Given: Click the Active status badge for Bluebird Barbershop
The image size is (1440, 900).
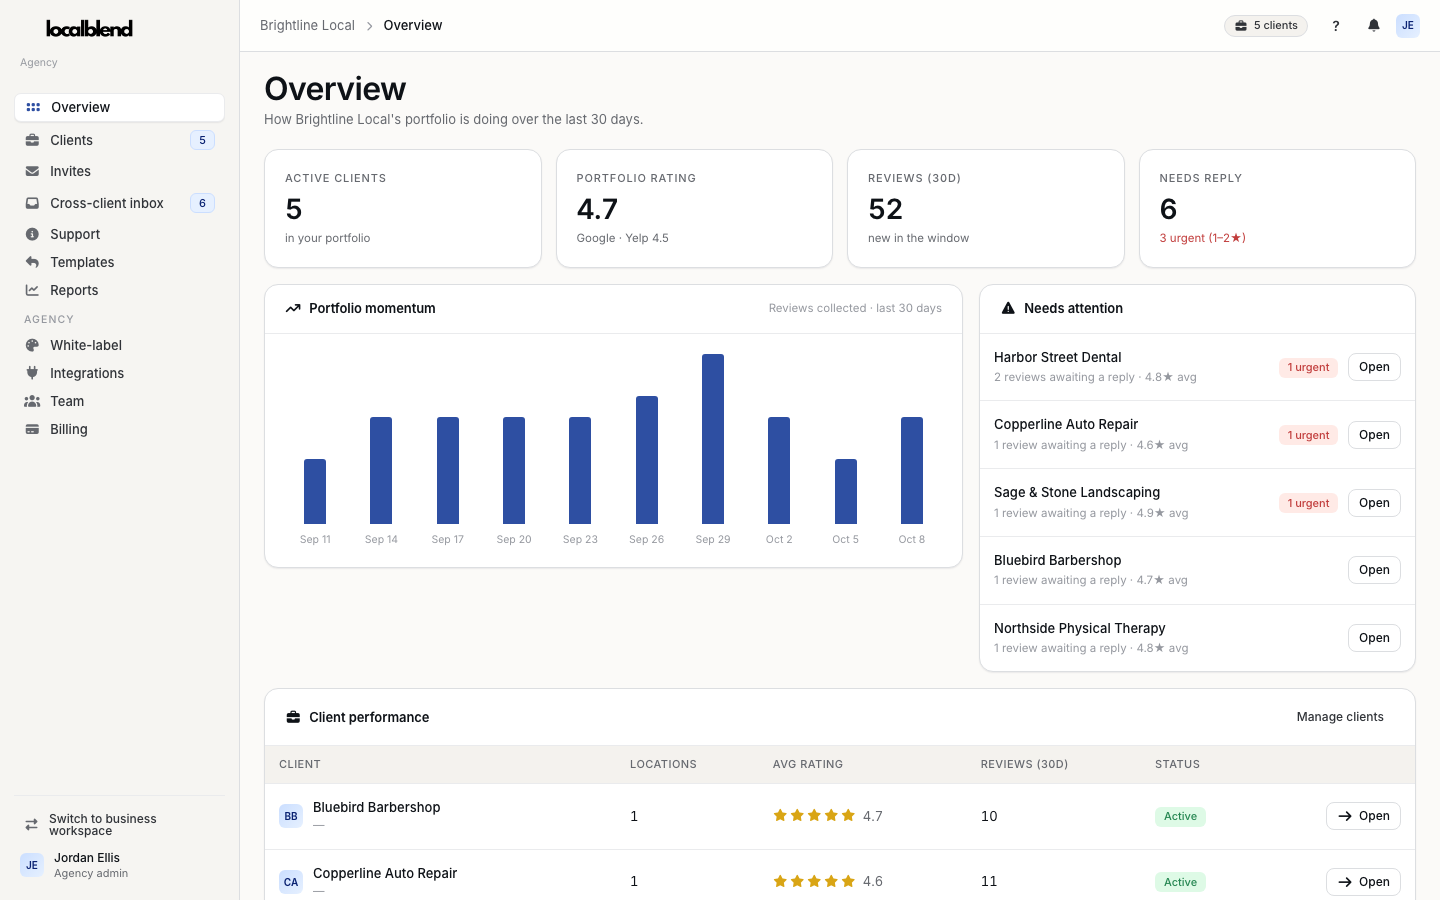Looking at the screenshot, I should [1180, 816].
